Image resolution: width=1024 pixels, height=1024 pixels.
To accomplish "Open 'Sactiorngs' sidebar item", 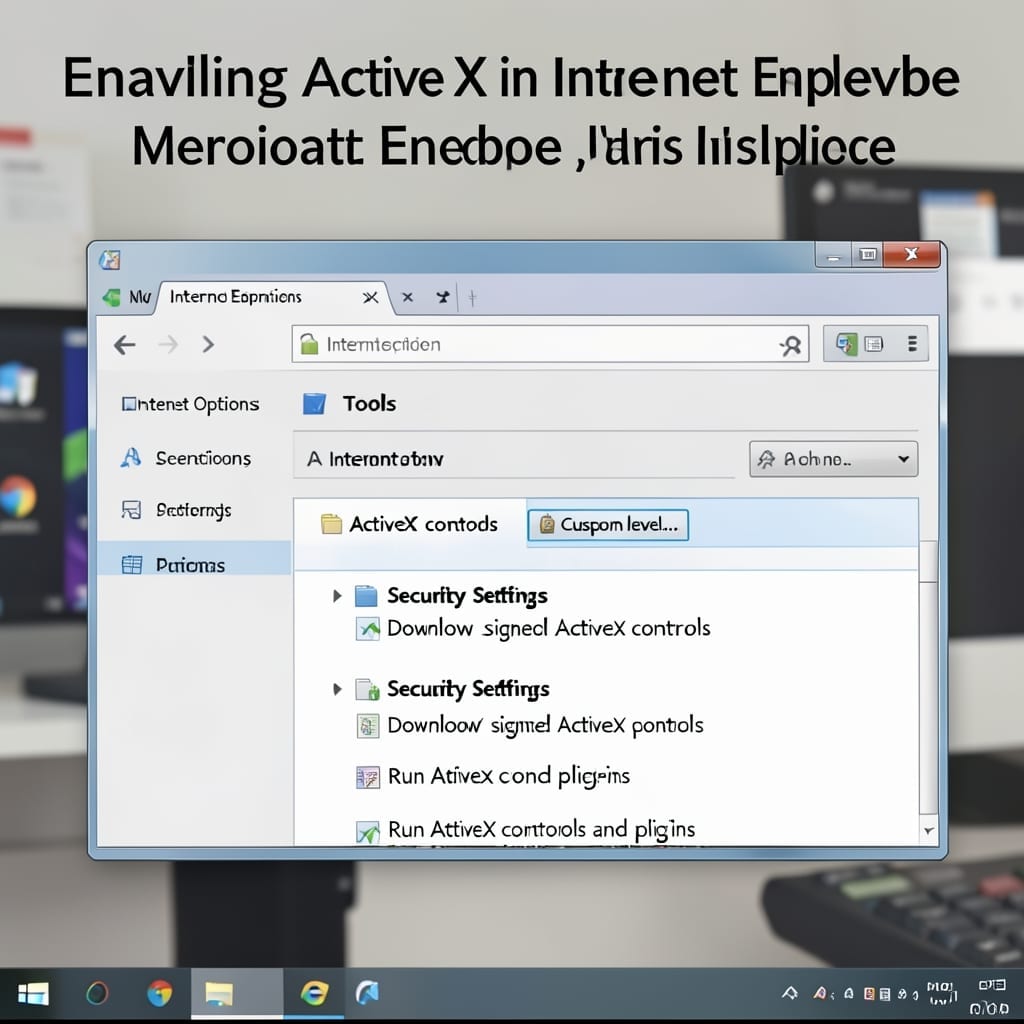I will pyautogui.click(x=176, y=510).
